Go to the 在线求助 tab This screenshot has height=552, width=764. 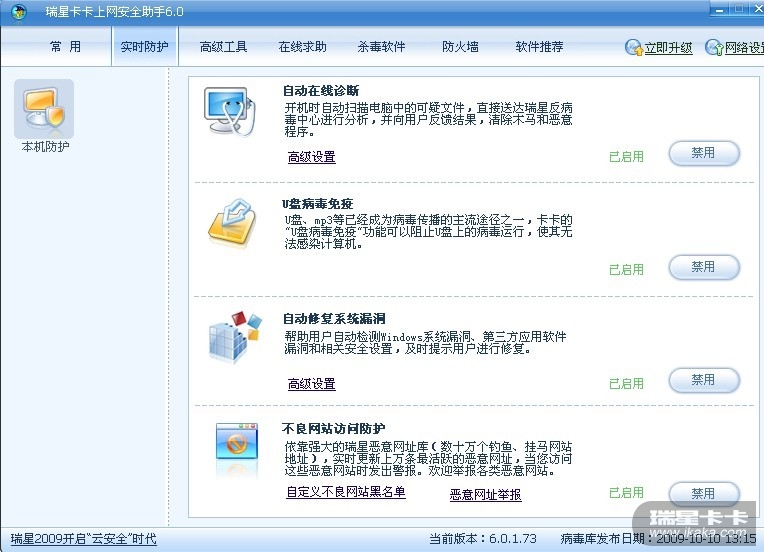click(x=303, y=47)
